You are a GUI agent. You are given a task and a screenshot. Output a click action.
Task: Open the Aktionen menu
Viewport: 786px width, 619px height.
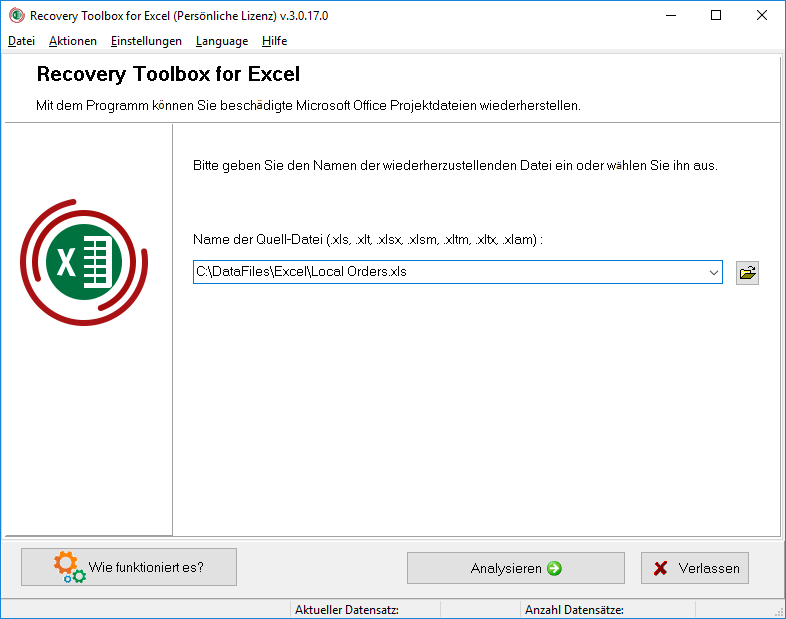click(x=73, y=41)
